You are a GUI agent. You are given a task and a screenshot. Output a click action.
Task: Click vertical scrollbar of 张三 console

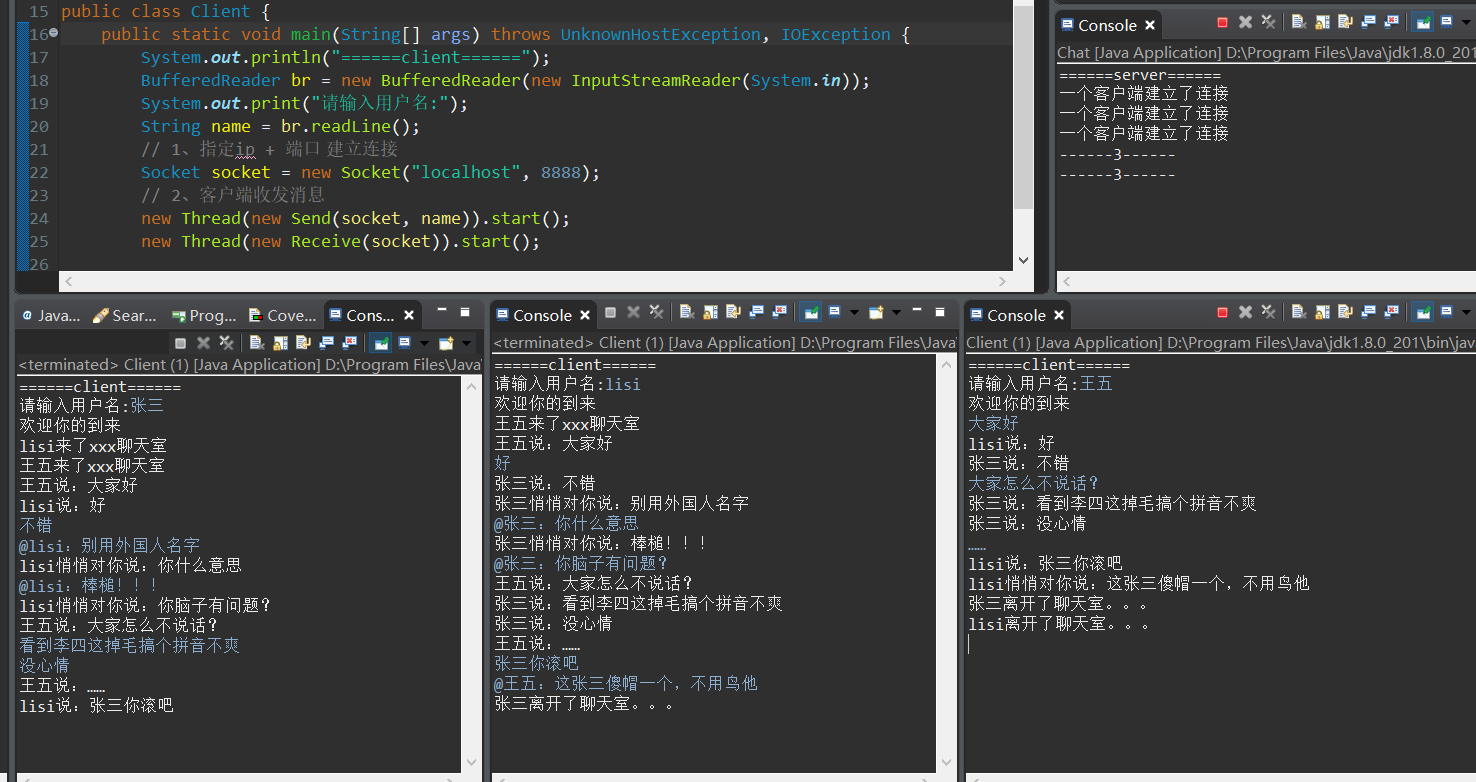pyautogui.click(x=470, y=575)
